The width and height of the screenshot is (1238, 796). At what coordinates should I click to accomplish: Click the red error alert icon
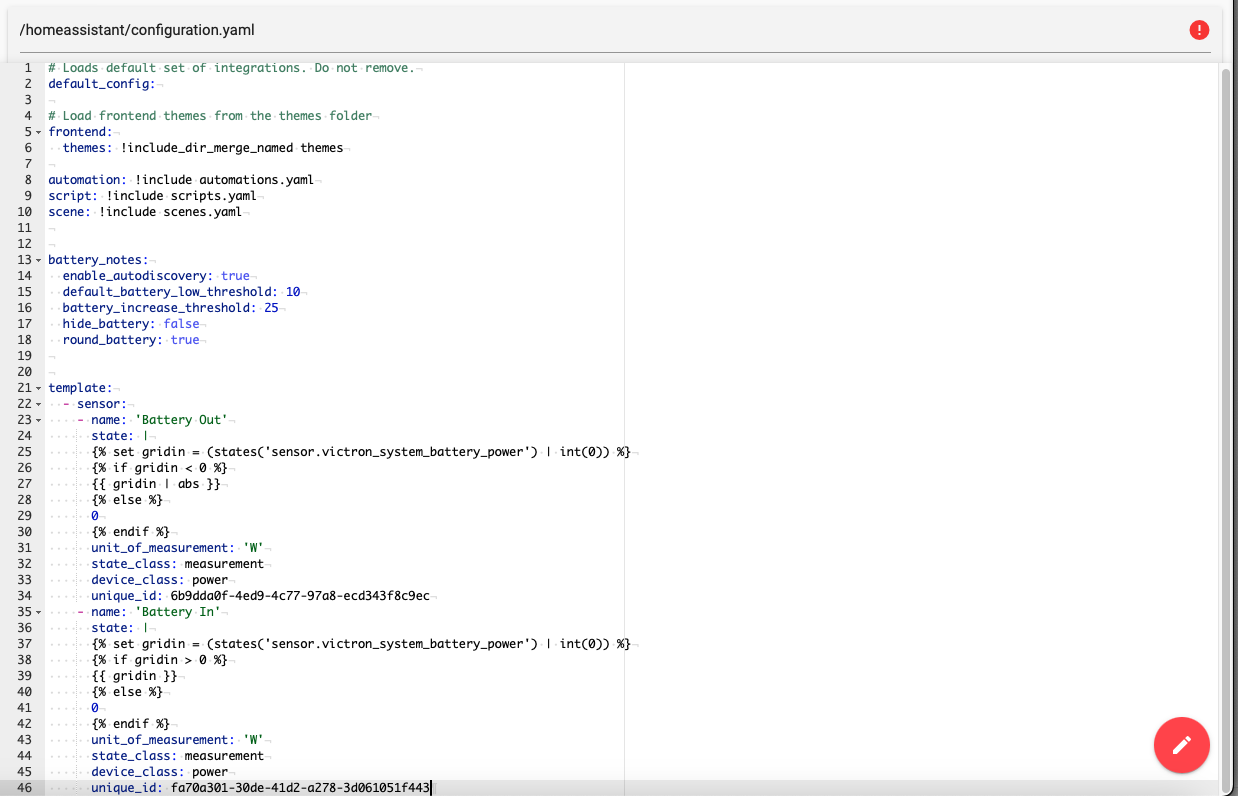pyautogui.click(x=1199, y=30)
